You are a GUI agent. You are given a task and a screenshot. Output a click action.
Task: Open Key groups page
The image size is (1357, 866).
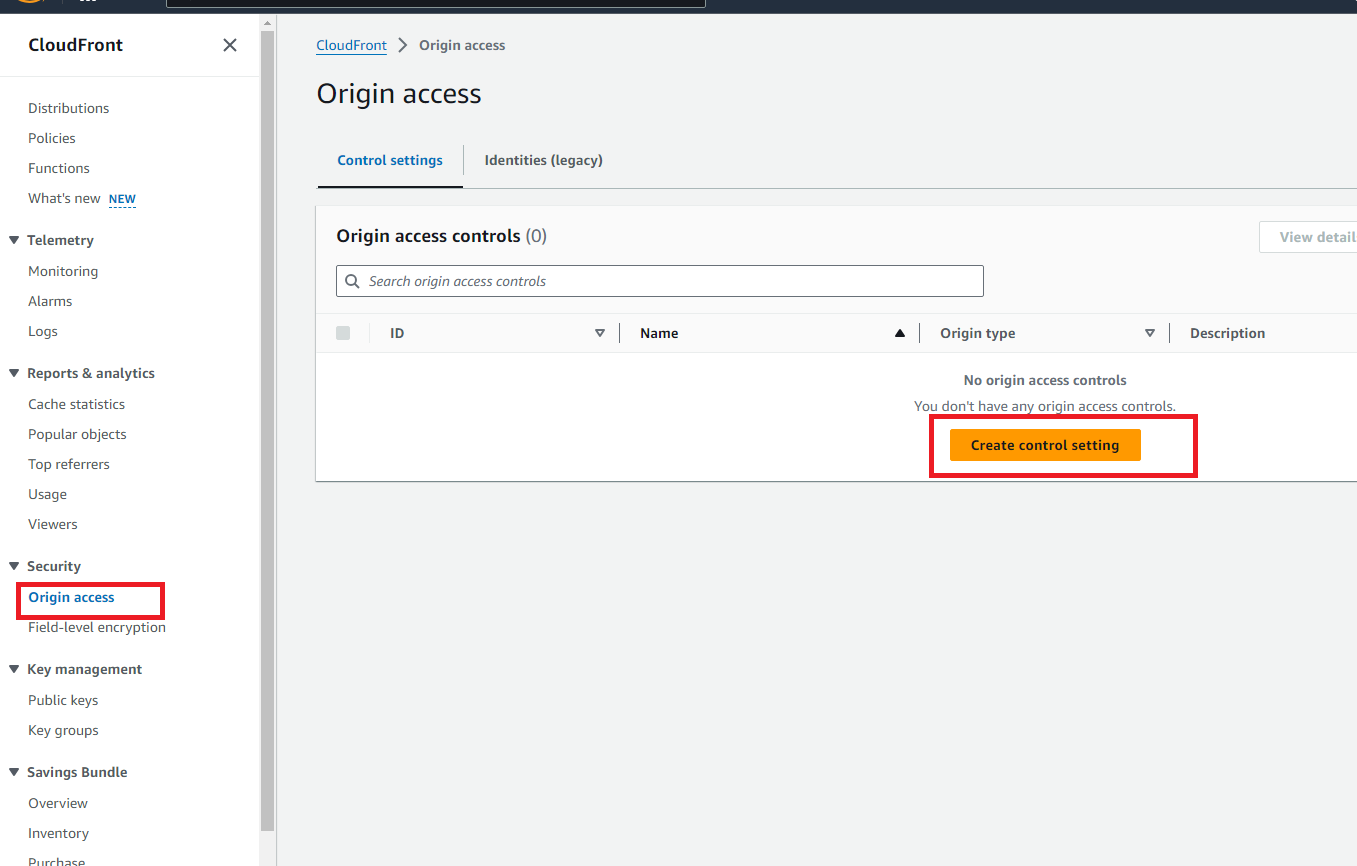pyautogui.click(x=63, y=730)
